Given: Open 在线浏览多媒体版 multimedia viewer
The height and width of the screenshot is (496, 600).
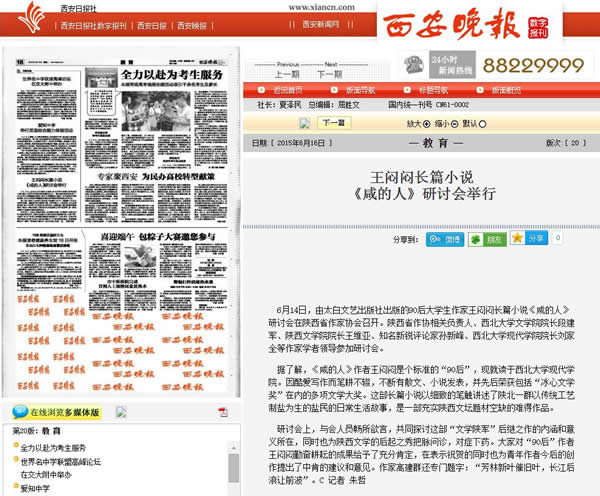Looking at the screenshot, I should [x=65, y=412].
